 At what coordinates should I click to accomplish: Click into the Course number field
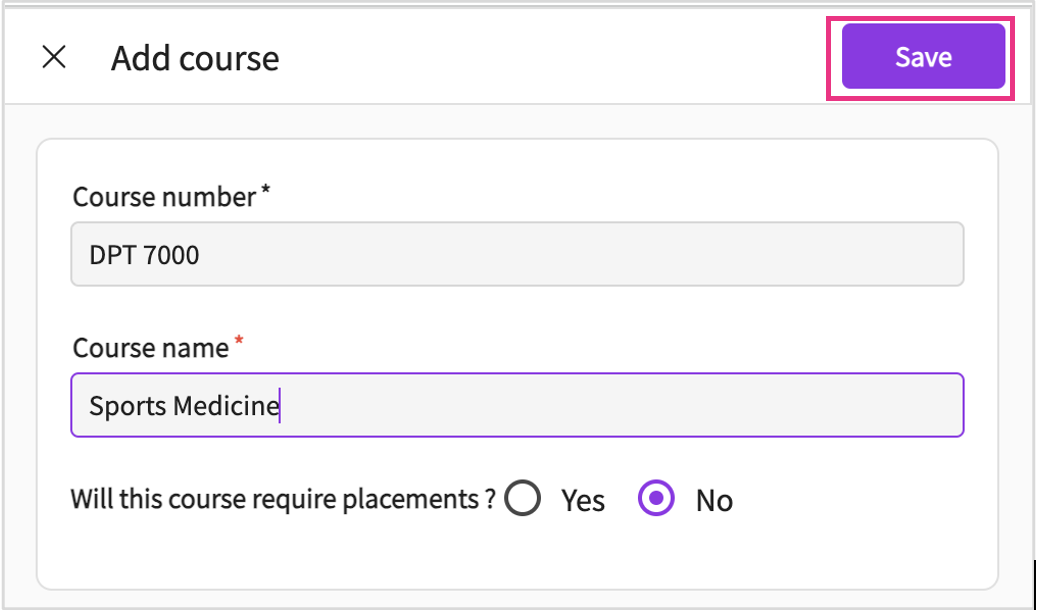517,255
